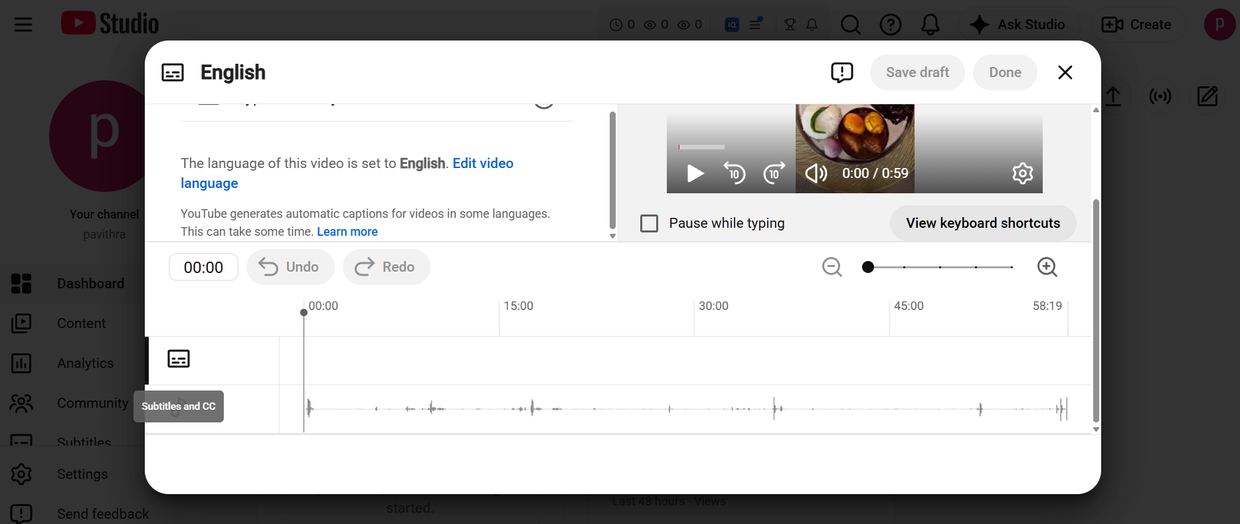Screen dimensions: 1240x524
Task: Rewind the video 10 seconds
Action: (734, 173)
